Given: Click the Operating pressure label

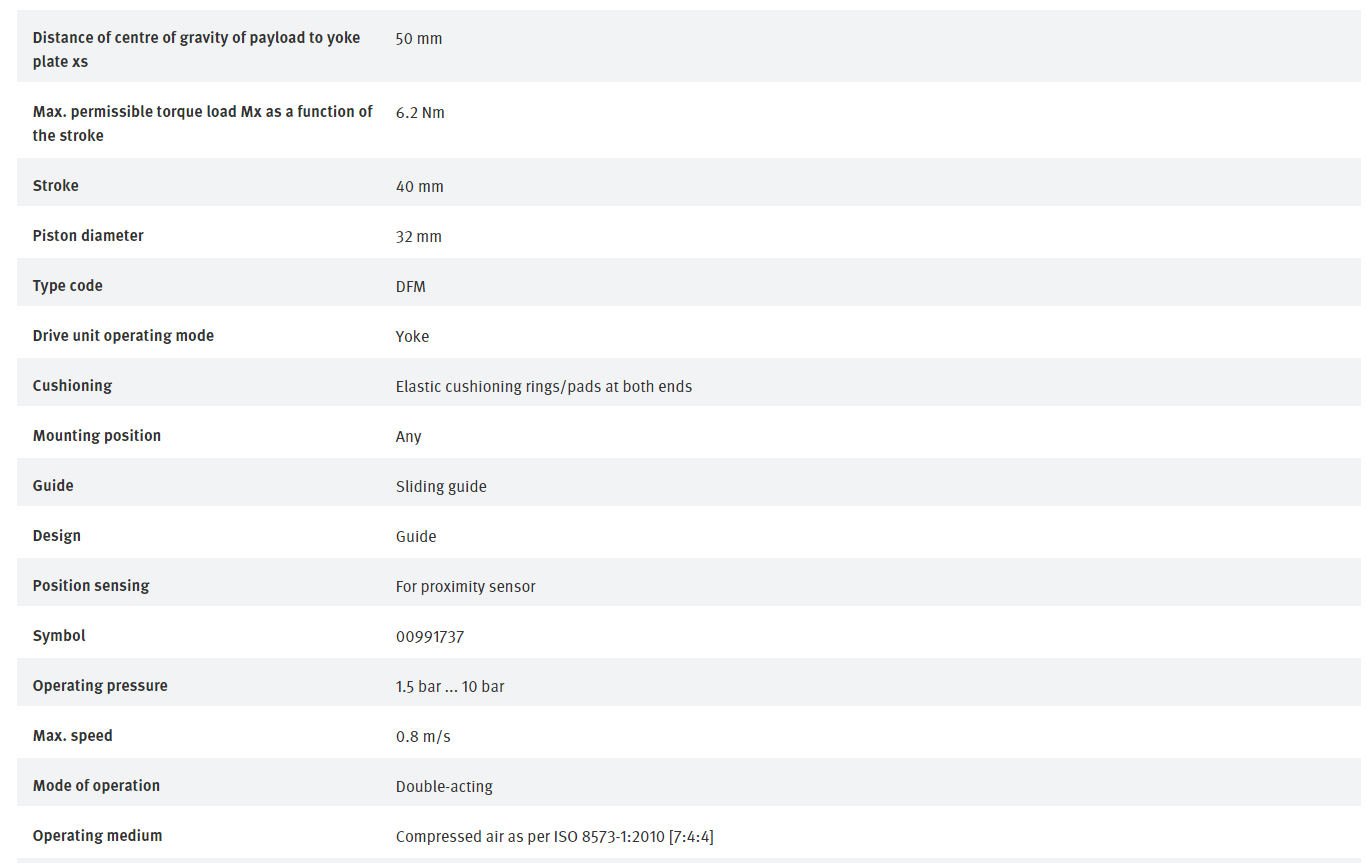Looking at the screenshot, I should pyautogui.click(x=100, y=686).
